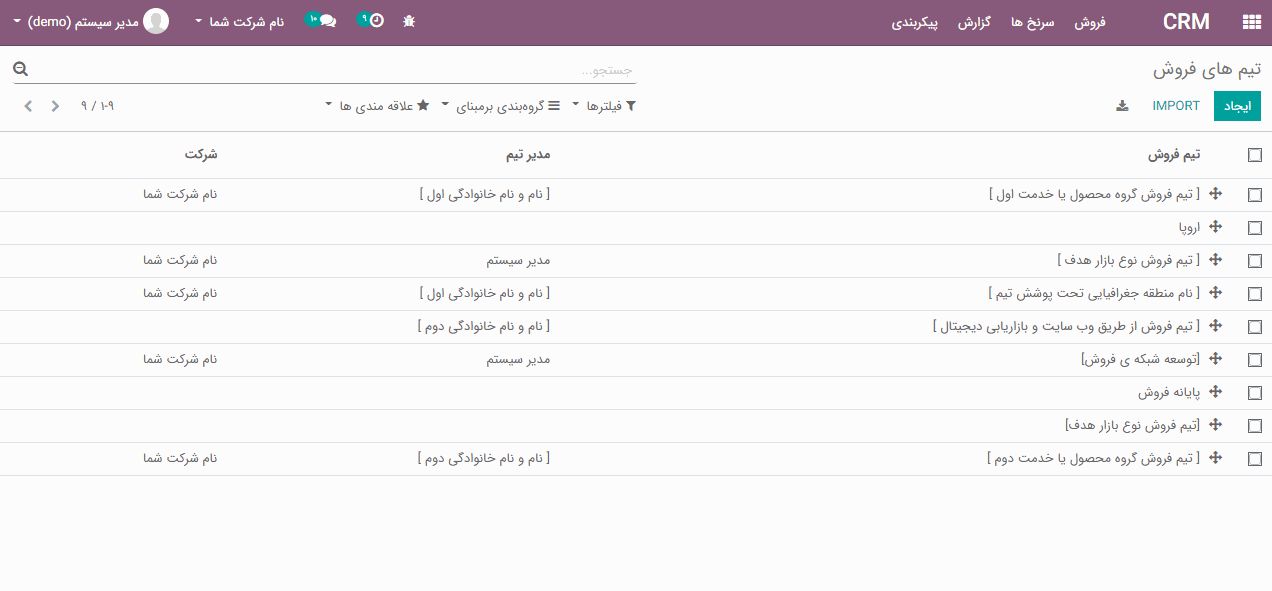Click the user avatar picture
1272x591 pixels.
click(156, 21)
